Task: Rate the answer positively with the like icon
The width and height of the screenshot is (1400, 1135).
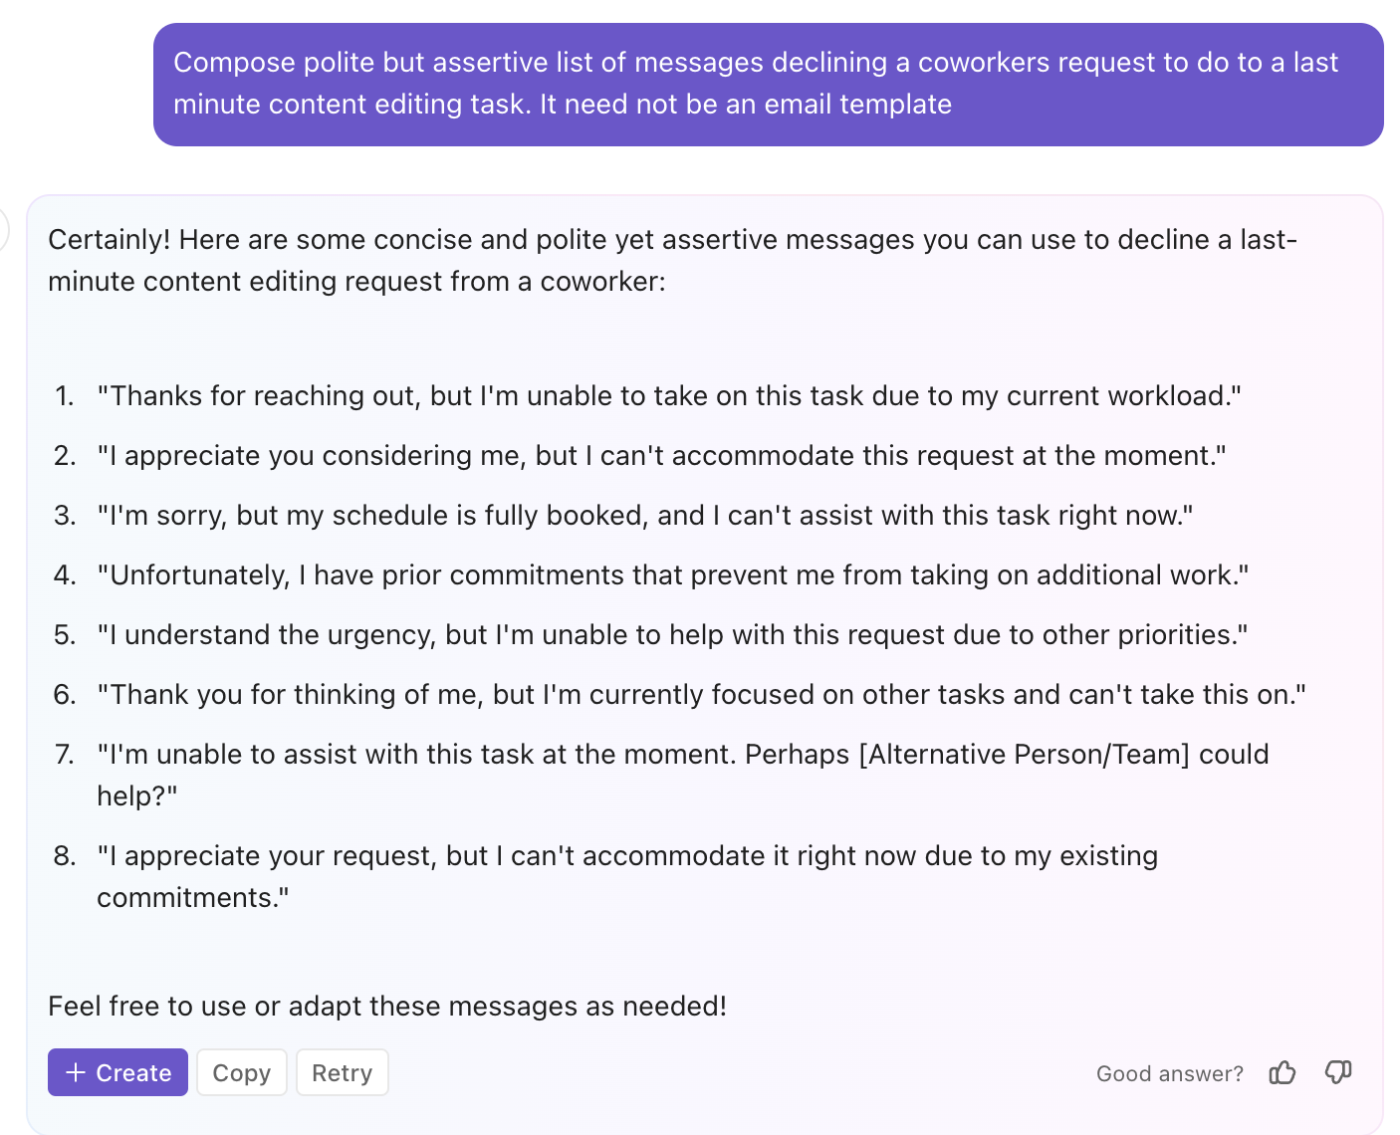Action: tap(1283, 1072)
